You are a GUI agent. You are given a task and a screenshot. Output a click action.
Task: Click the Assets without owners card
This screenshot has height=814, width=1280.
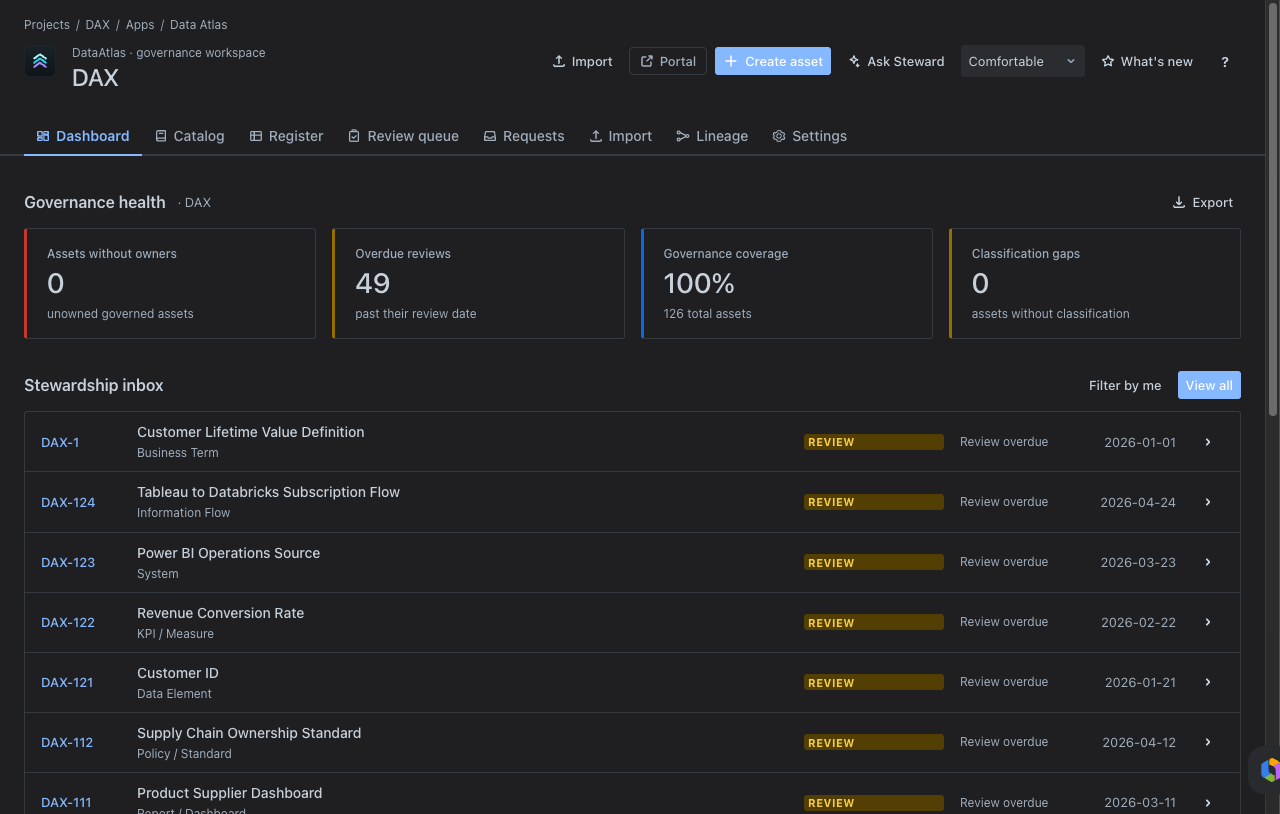[170, 283]
